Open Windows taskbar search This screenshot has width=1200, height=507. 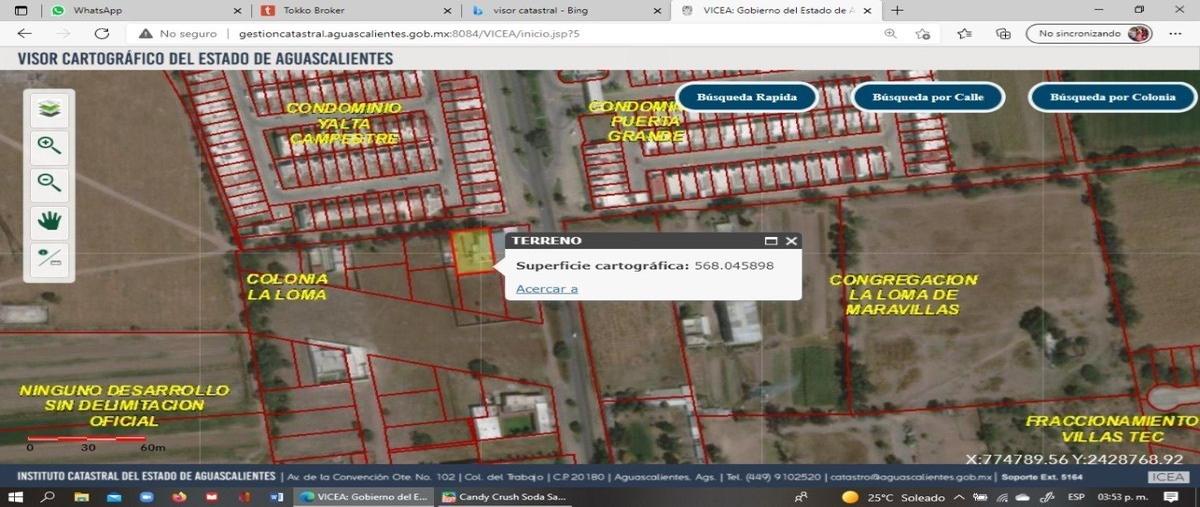48,497
